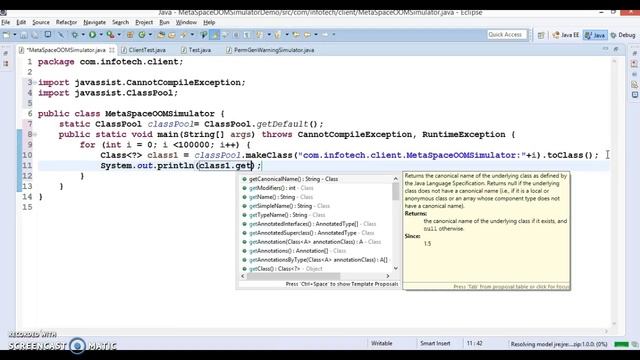Choose getAnnotatedInterfaces() proposal
640x360 pixels.
tap(316, 224)
